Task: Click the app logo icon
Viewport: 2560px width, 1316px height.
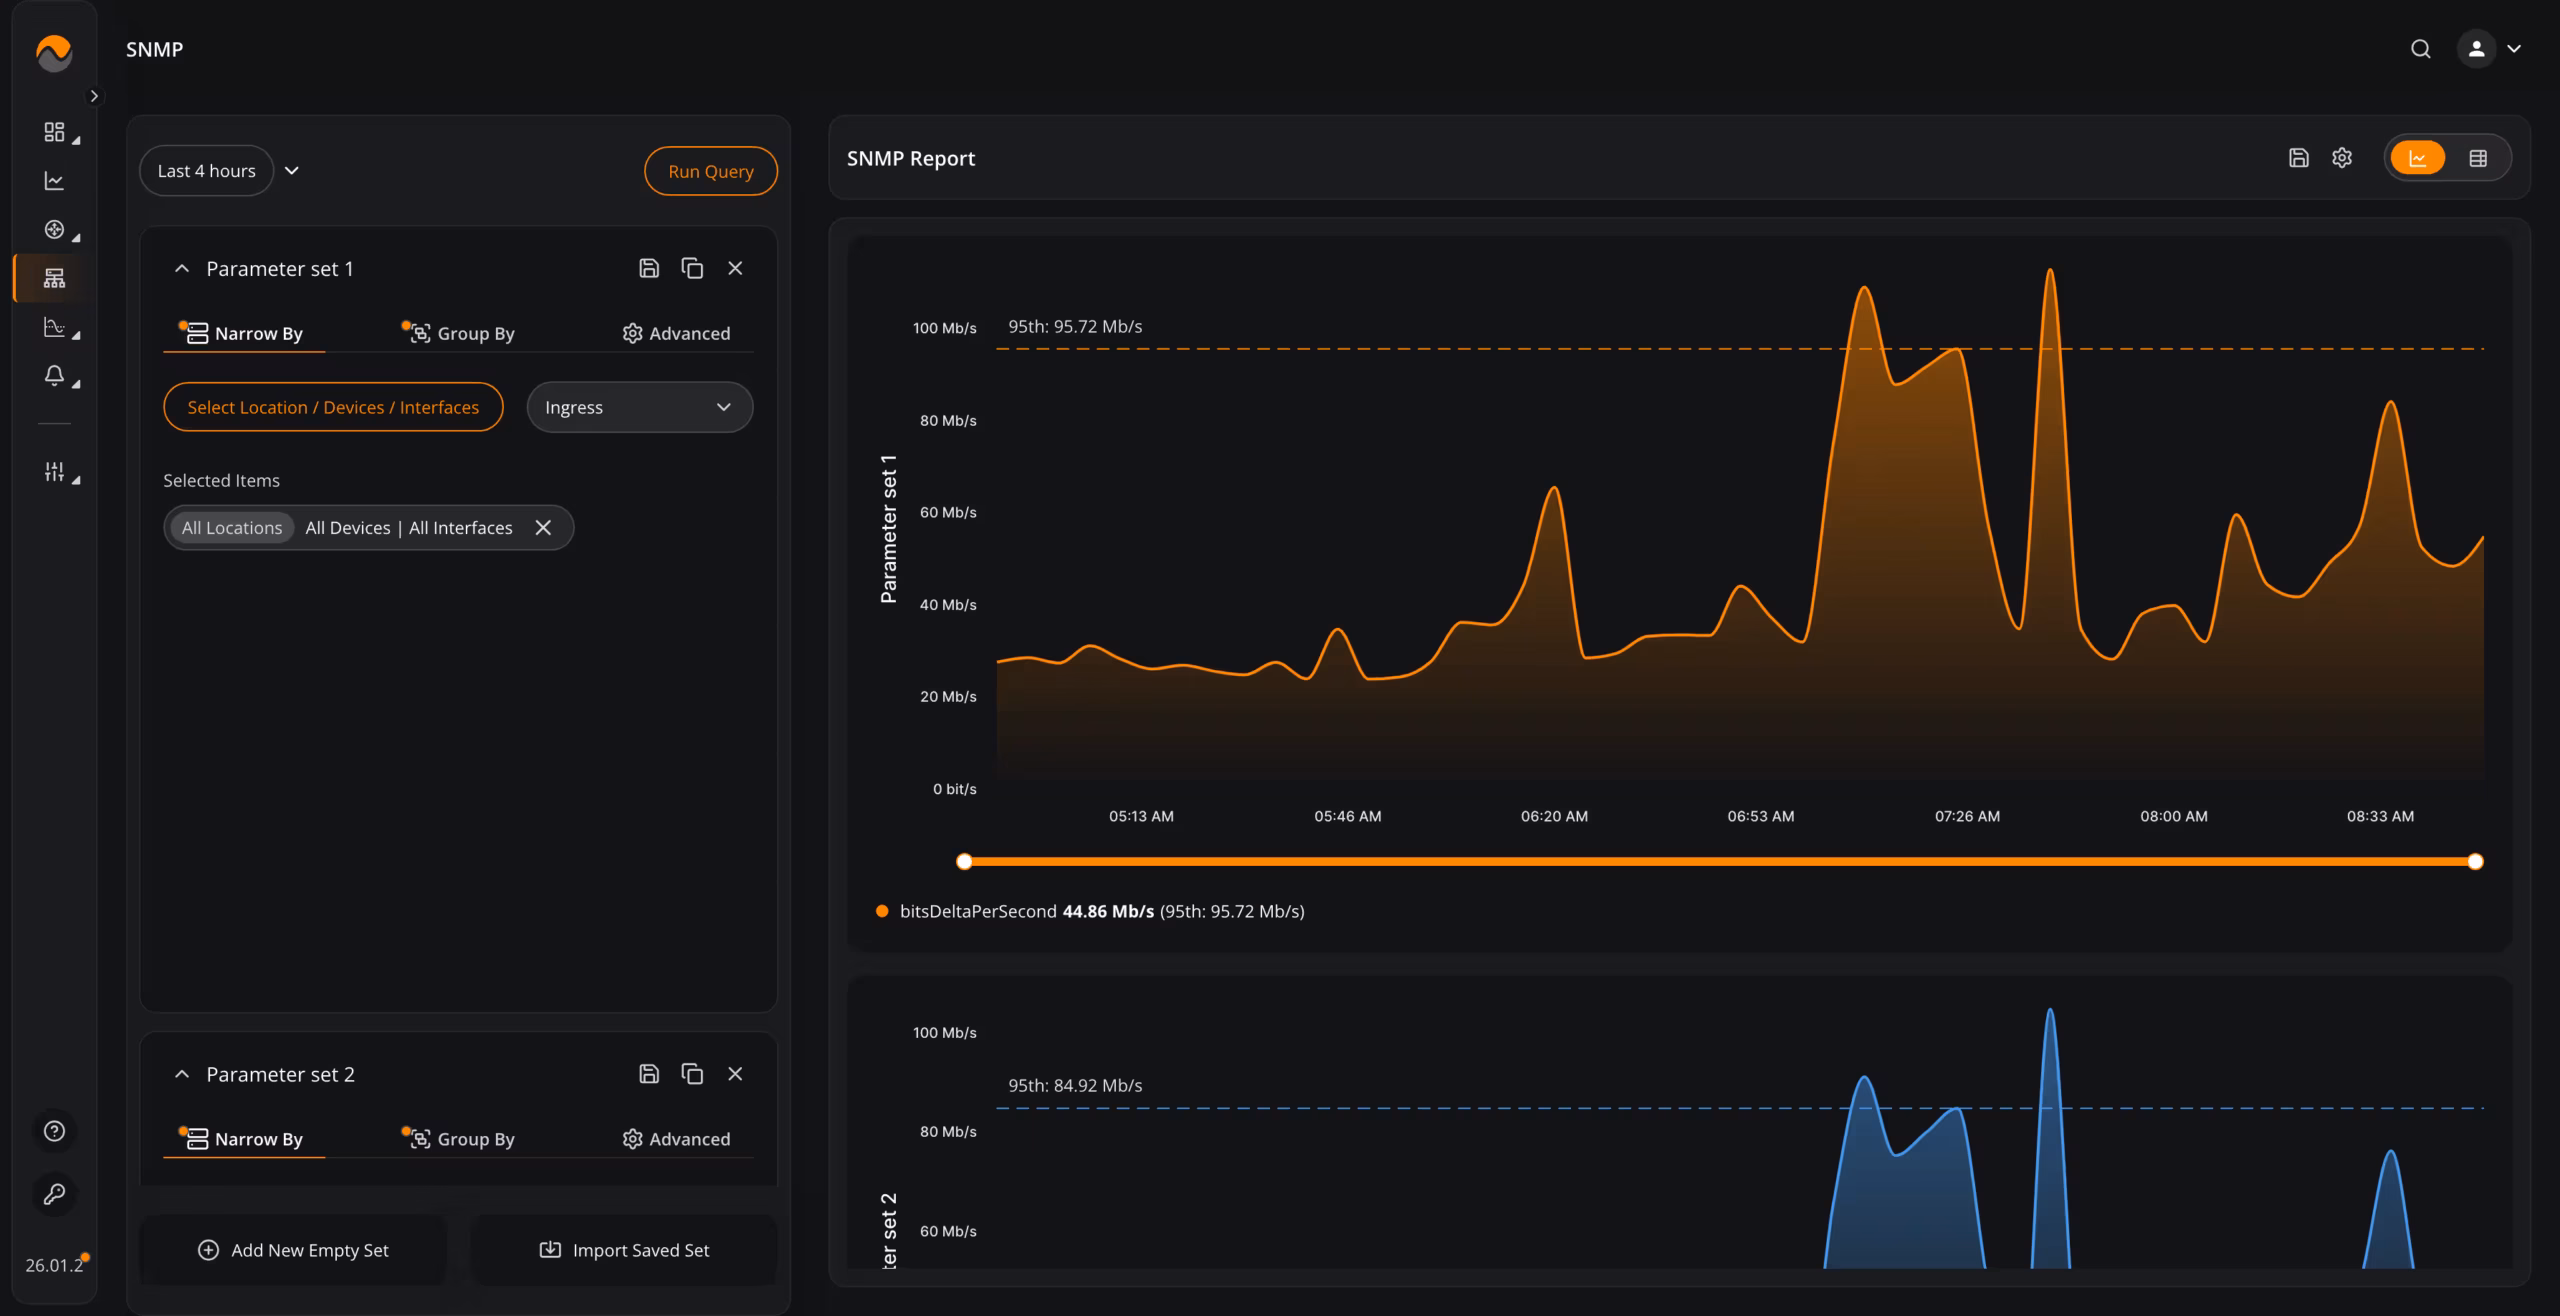Action: pos(54,52)
